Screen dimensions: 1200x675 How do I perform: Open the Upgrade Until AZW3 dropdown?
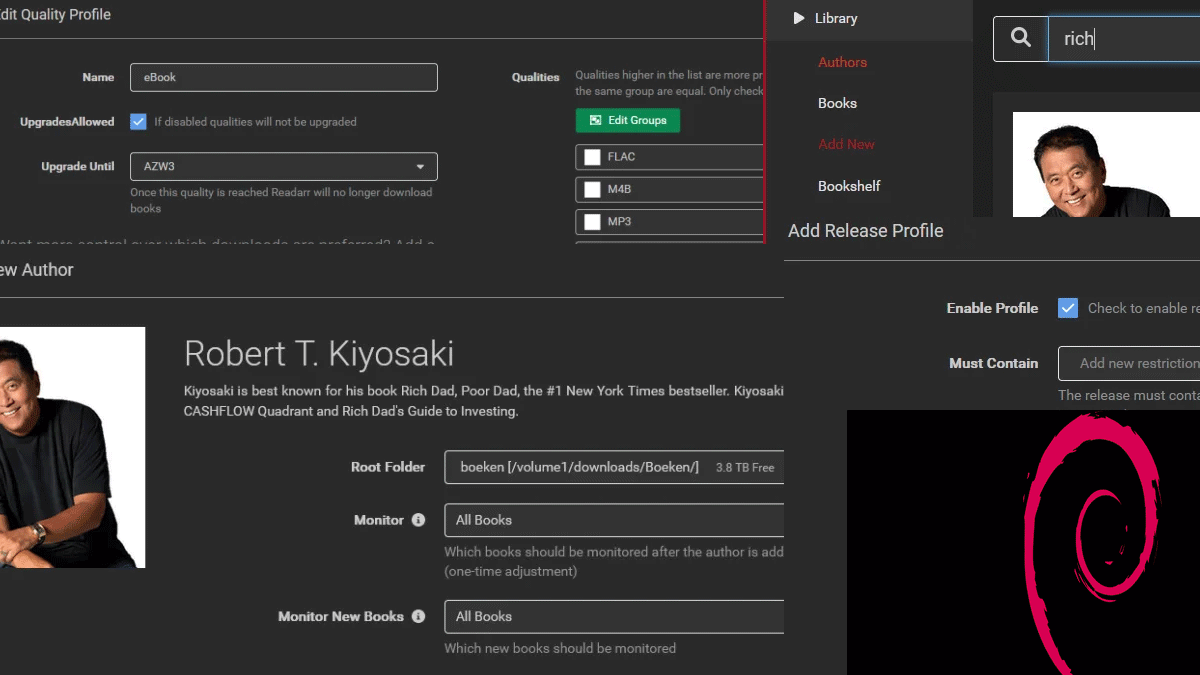pos(283,167)
